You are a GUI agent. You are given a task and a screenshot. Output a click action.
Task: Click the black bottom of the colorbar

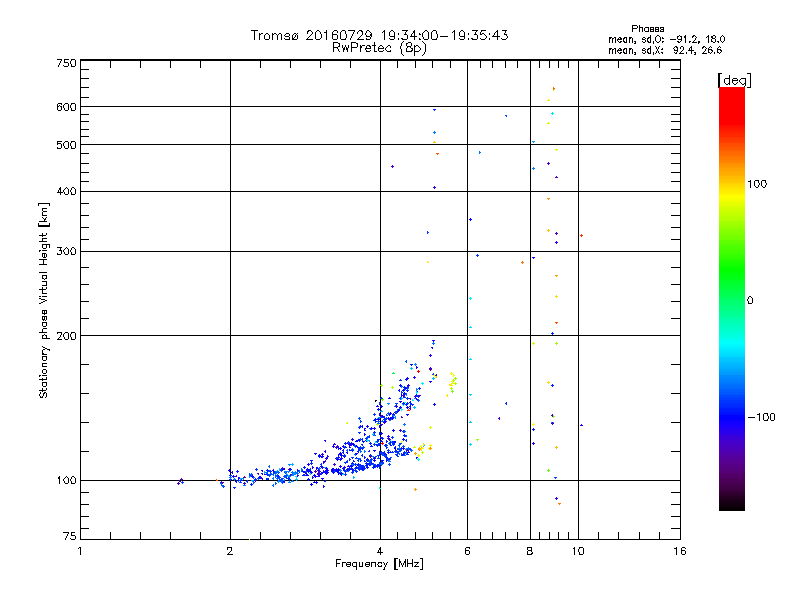(x=732, y=505)
